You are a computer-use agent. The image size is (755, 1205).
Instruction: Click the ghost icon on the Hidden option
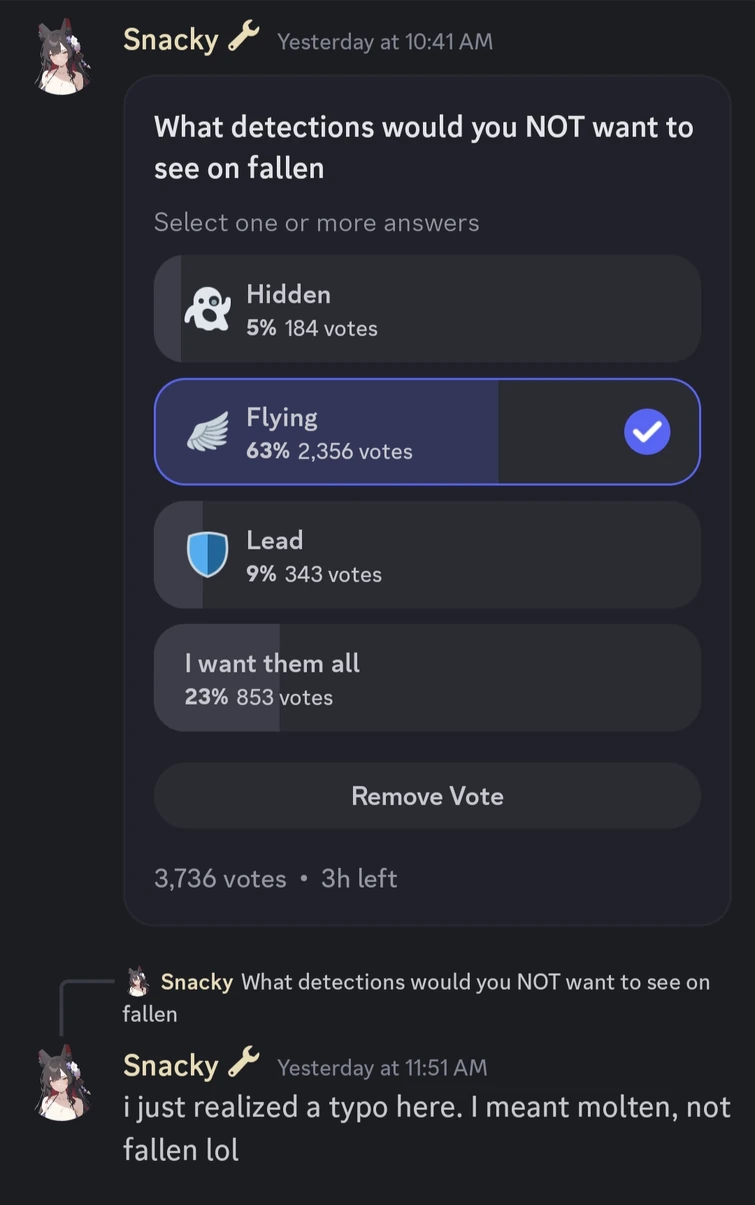207,309
